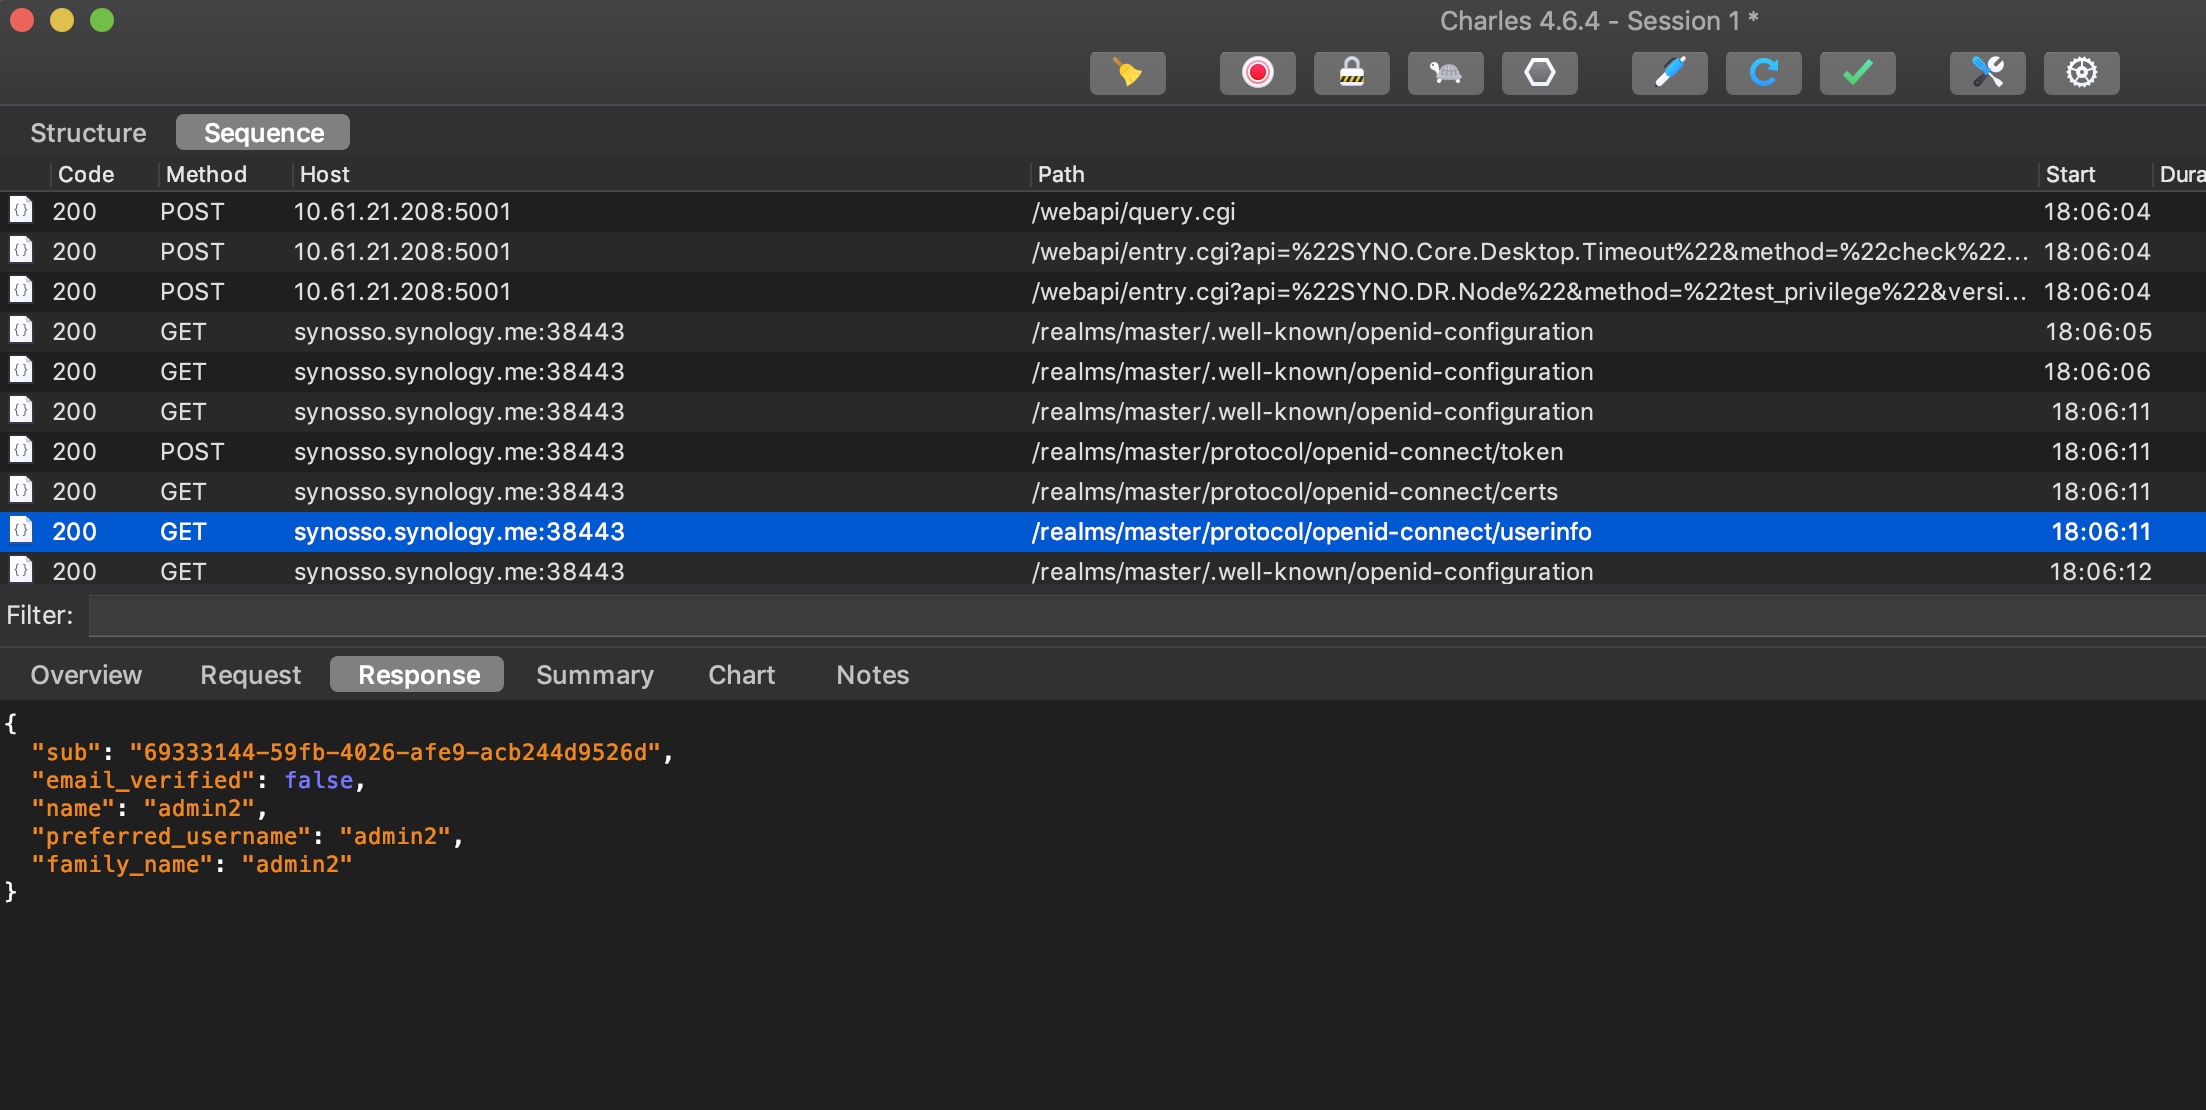Open the Chart tab

[x=741, y=675]
